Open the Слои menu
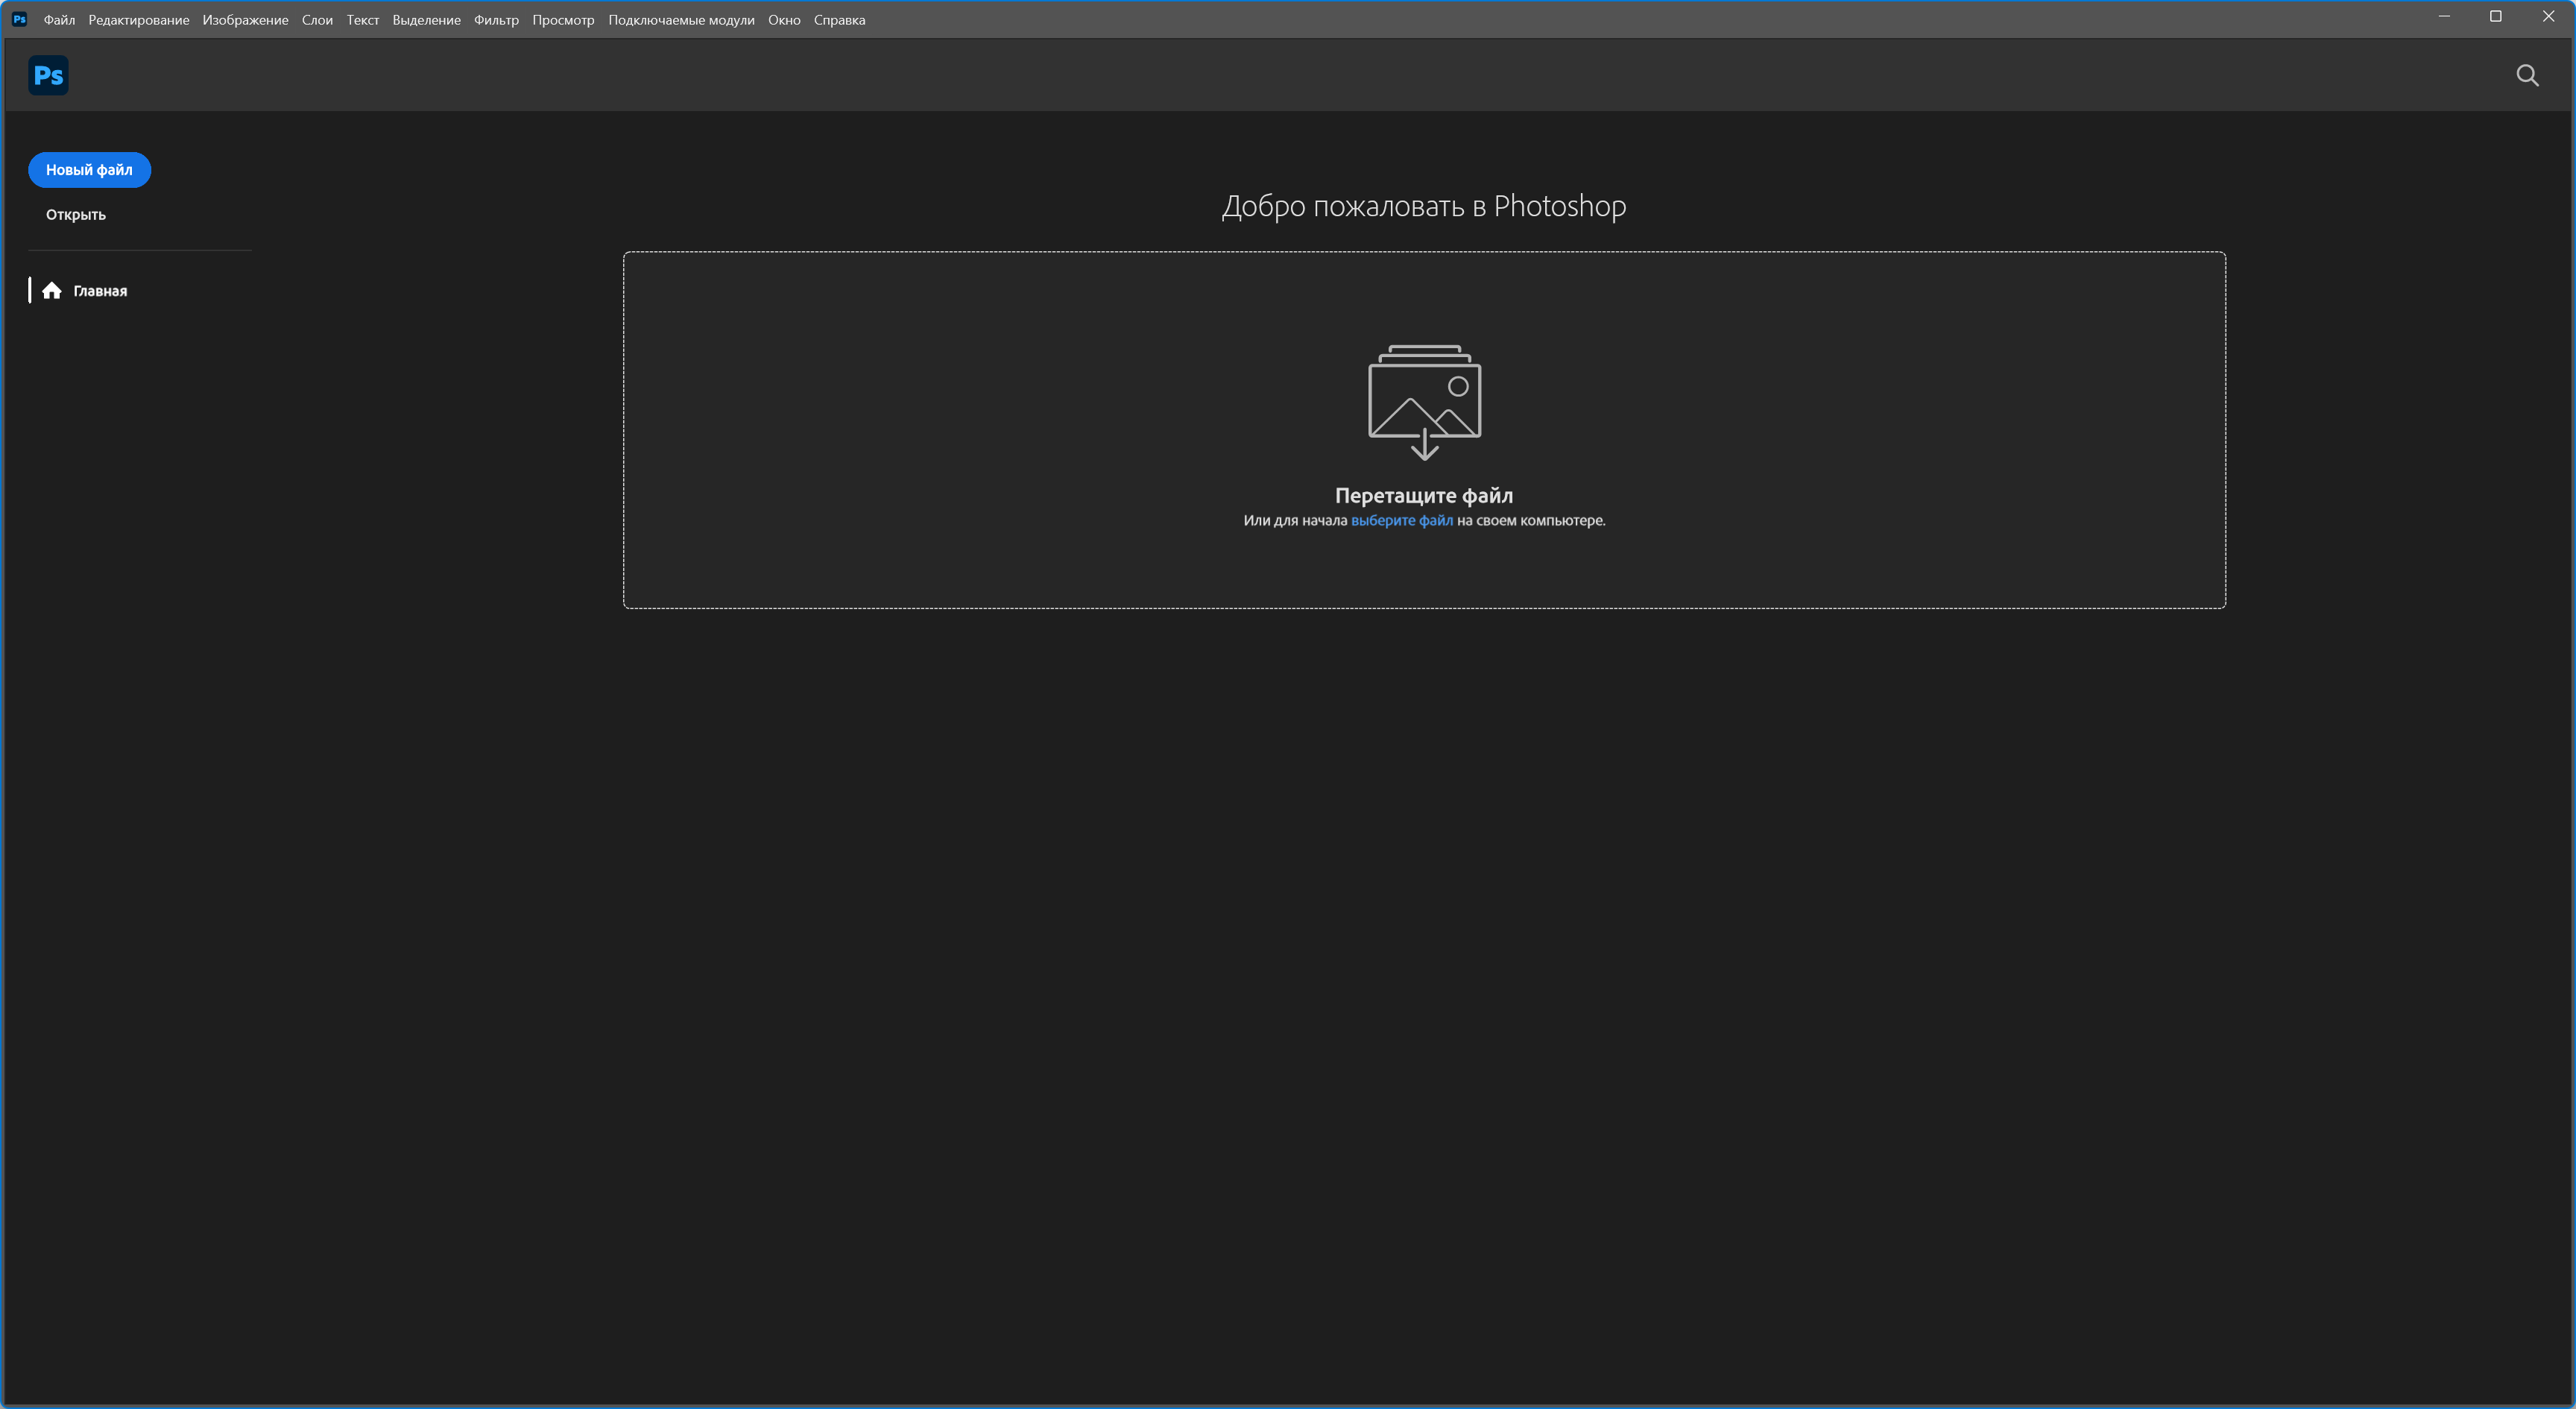The image size is (2576, 1409). (317, 20)
